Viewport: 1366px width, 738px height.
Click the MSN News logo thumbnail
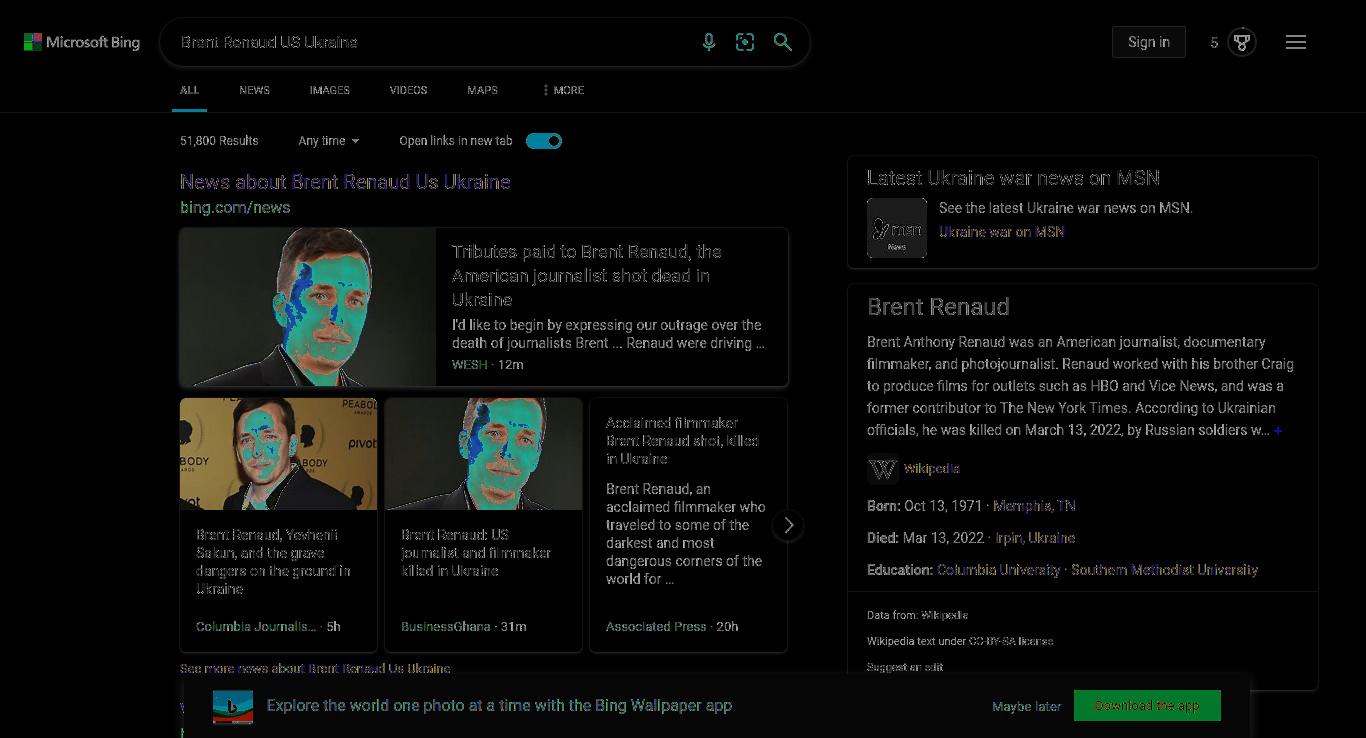click(897, 228)
